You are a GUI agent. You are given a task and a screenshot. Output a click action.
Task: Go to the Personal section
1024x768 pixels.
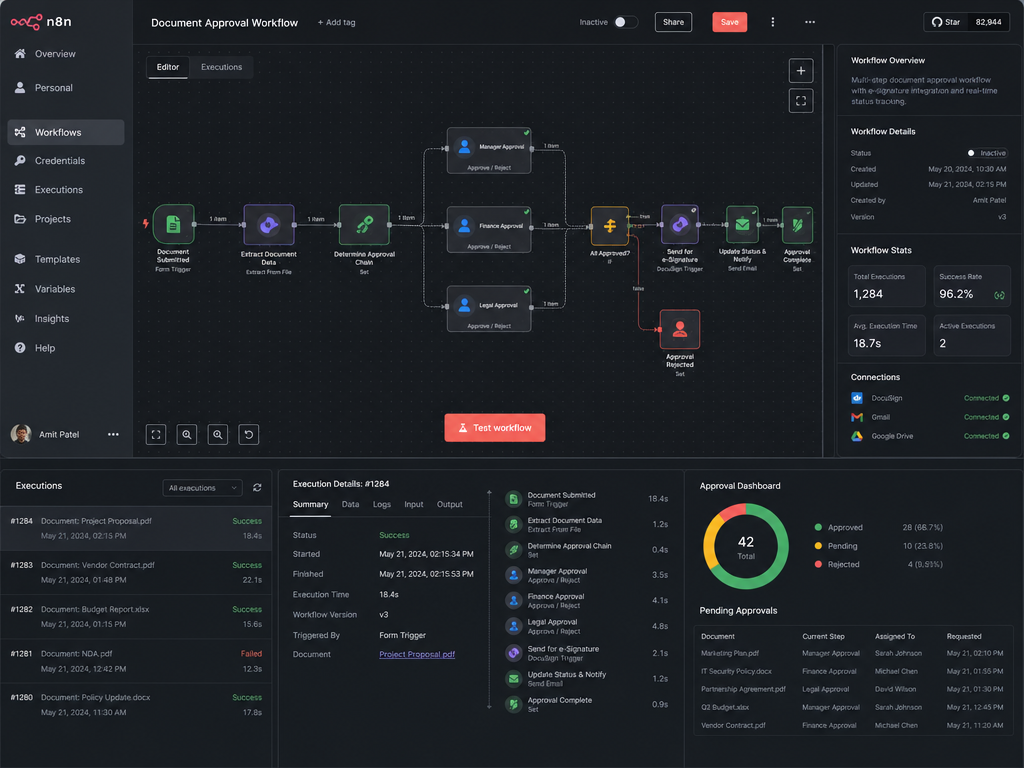click(54, 88)
